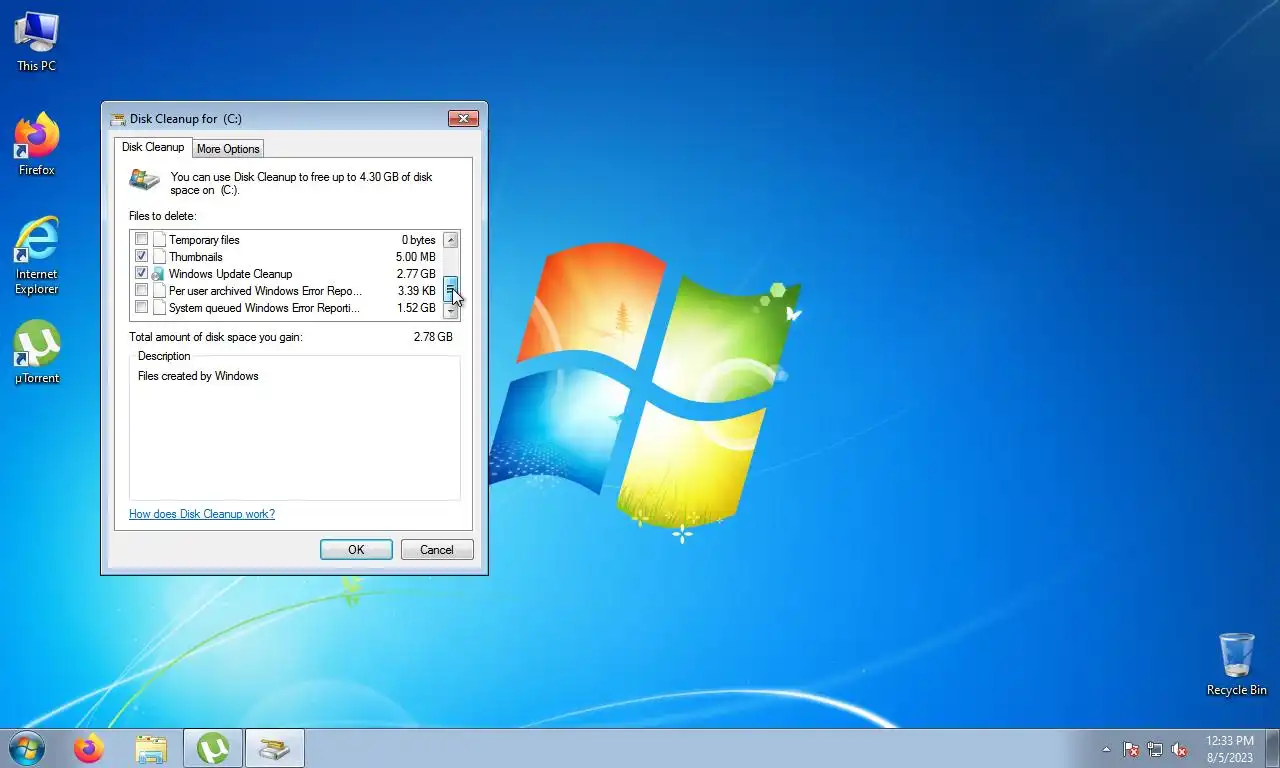Toggle the Temporary files checkbox
Image resolution: width=1280 pixels, height=768 pixels.
click(x=141, y=240)
